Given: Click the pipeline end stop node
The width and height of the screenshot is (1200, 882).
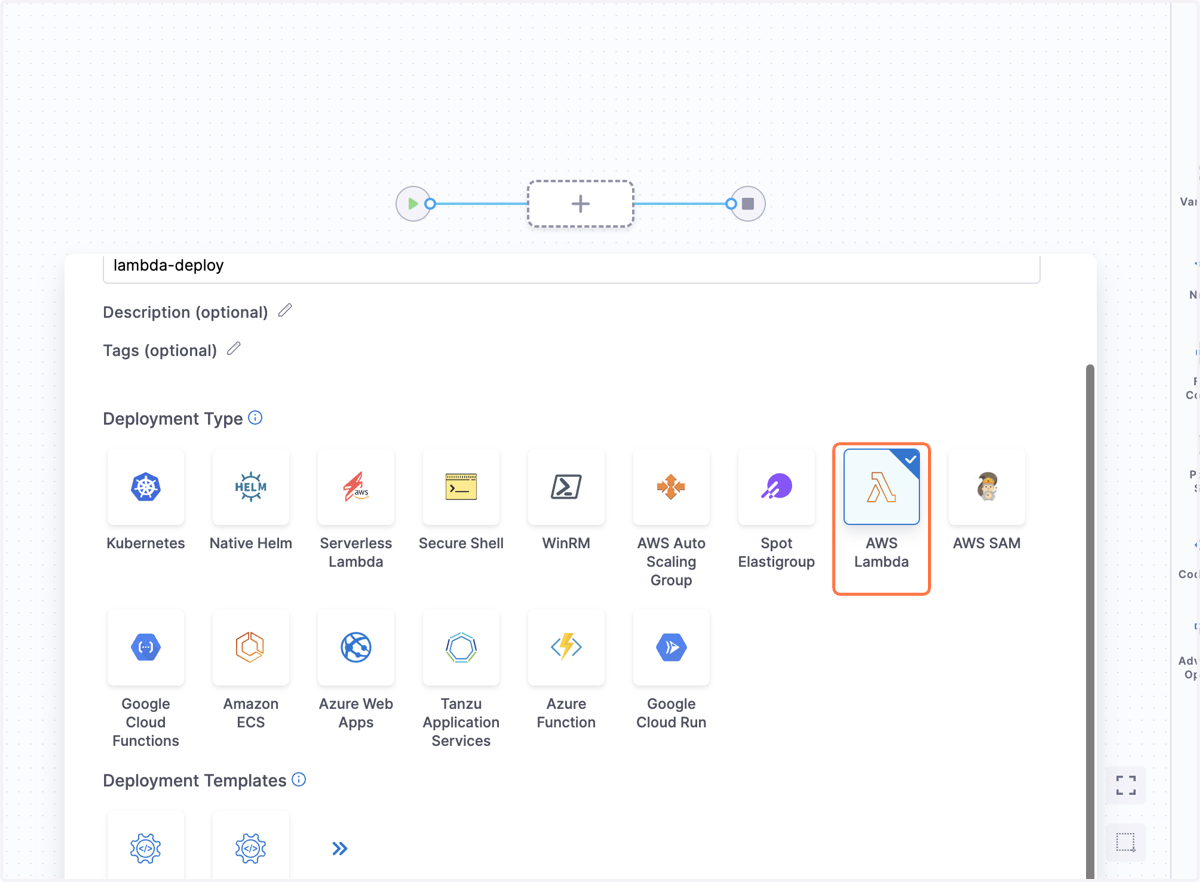Looking at the screenshot, I should tap(748, 204).
